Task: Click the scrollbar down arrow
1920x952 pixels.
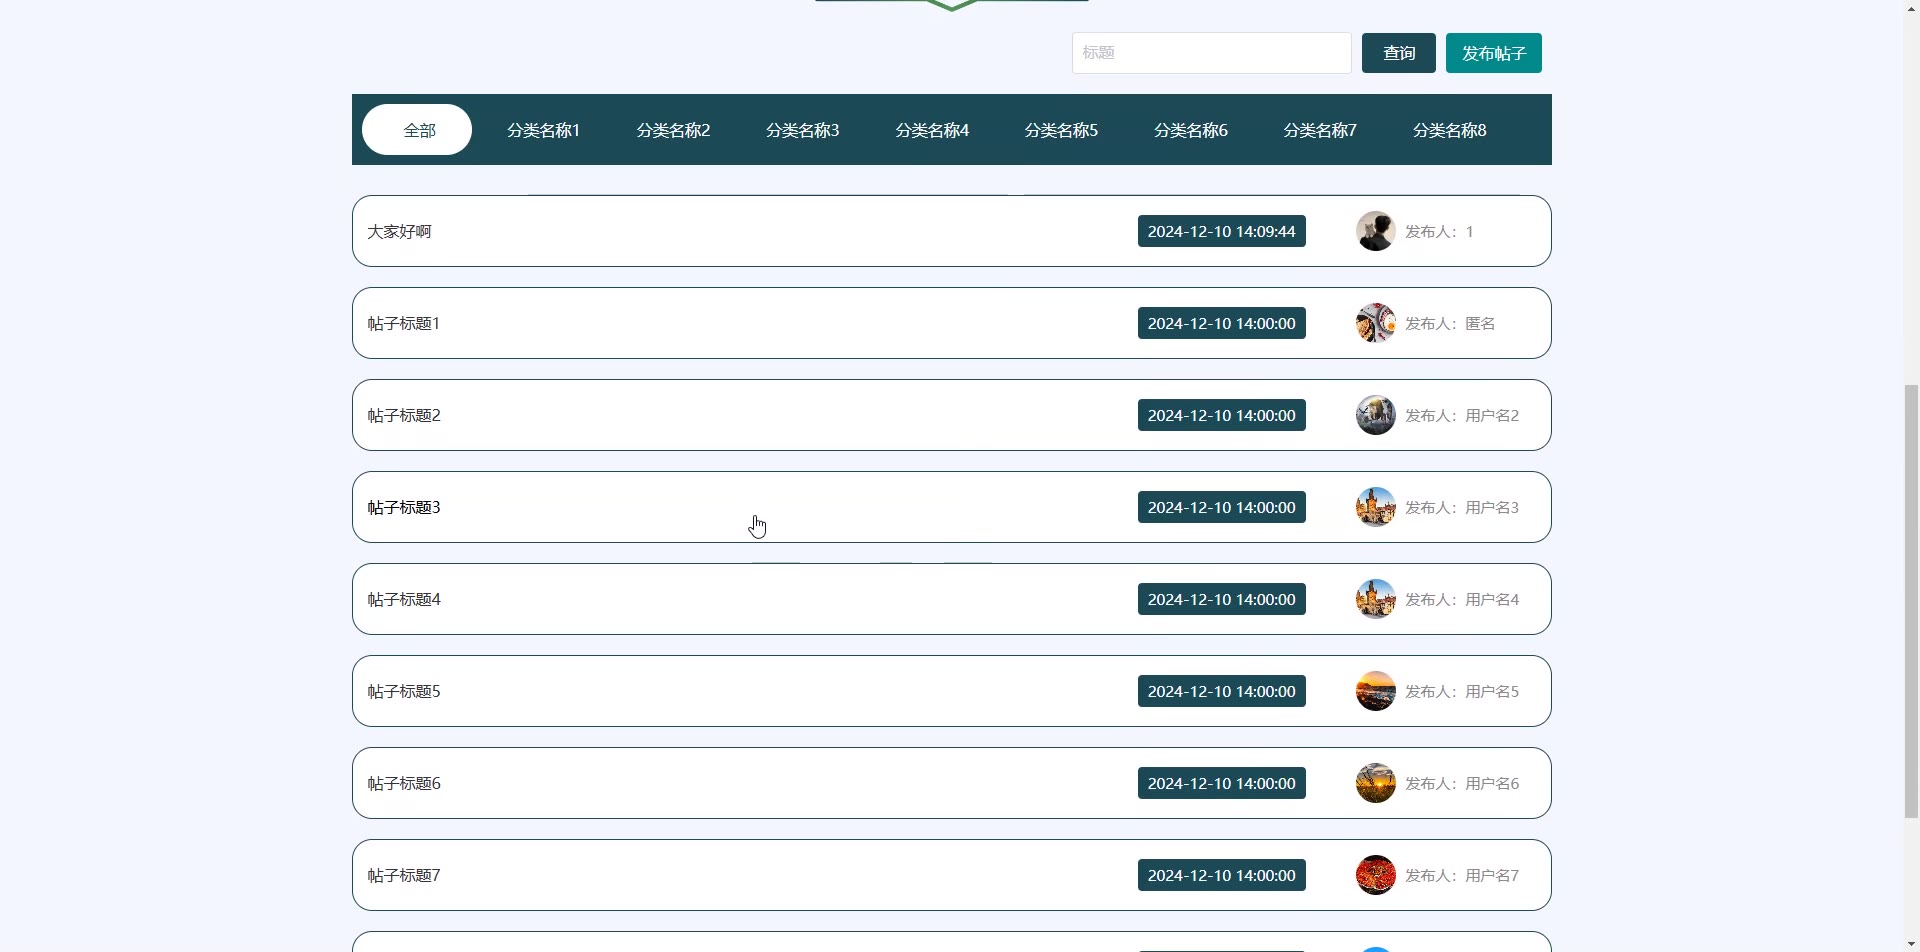Action: pos(1911,943)
